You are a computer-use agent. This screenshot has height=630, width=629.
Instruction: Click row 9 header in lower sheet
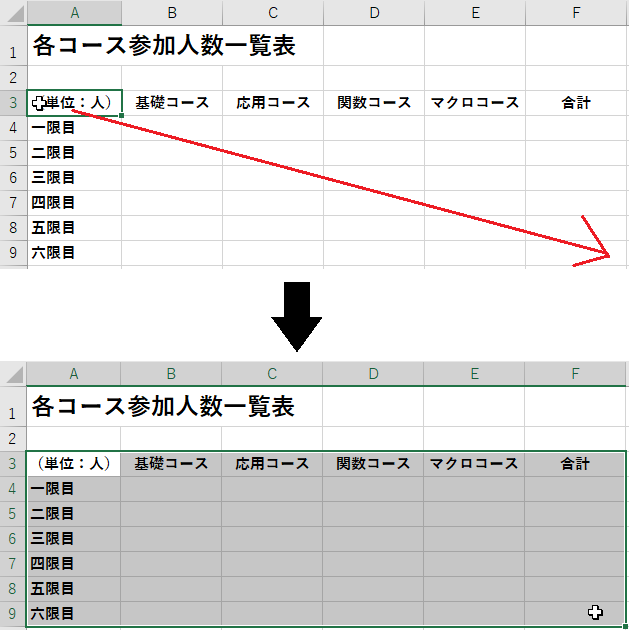tap(13, 614)
